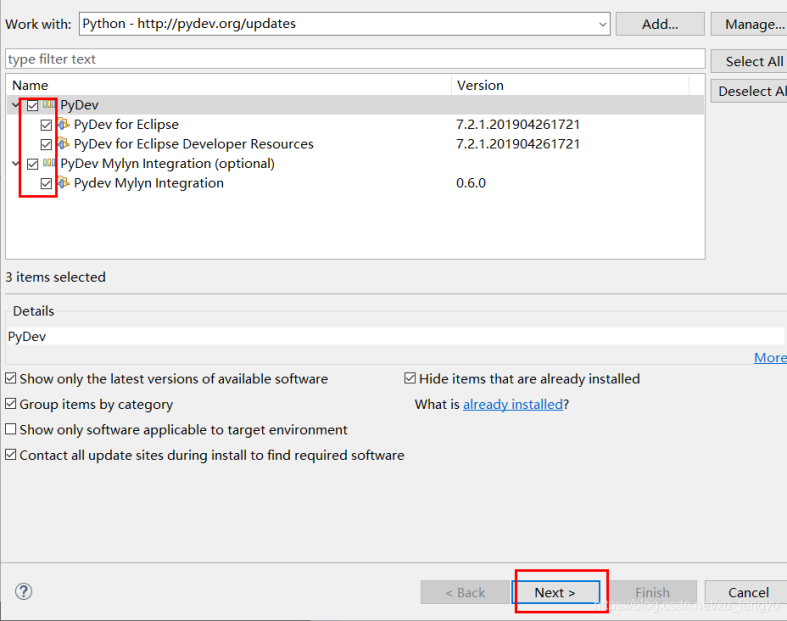Click version 0.6.0 cell
The width and height of the screenshot is (787, 621).
click(x=471, y=183)
